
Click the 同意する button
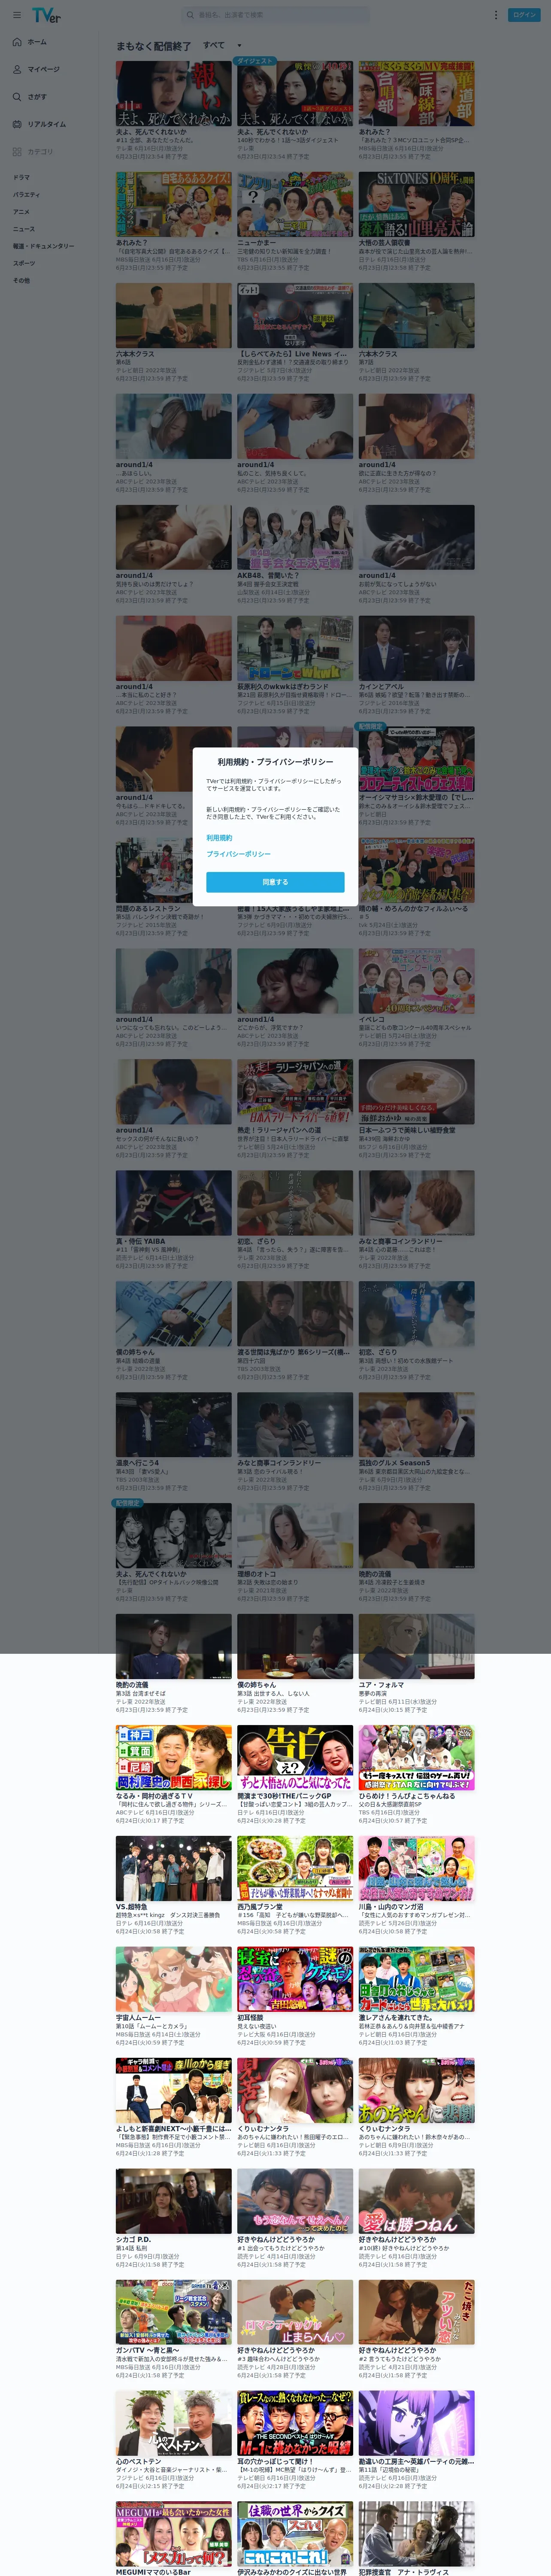(275, 882)
